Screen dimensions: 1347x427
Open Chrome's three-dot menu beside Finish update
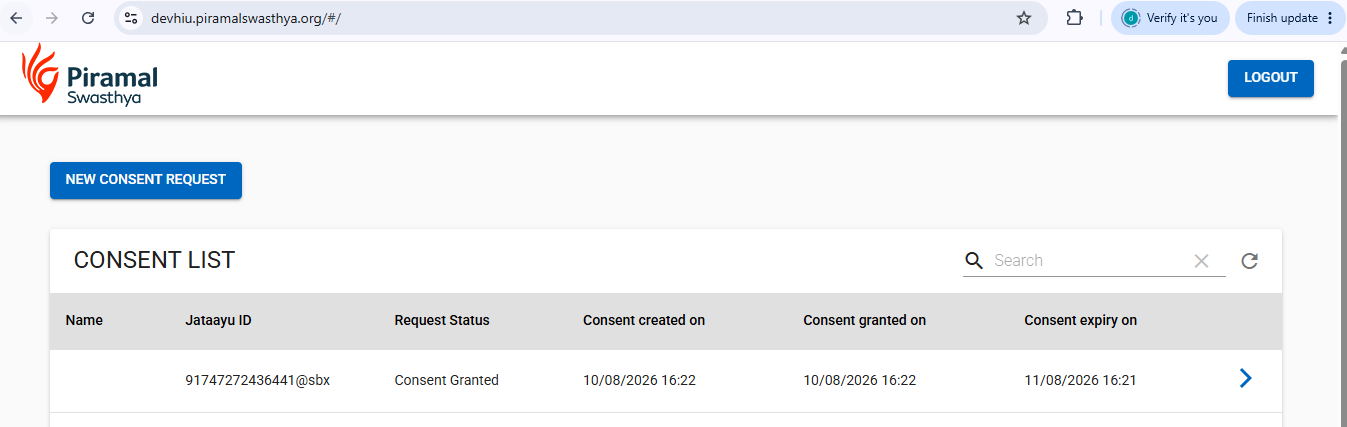click(1329, 18)
